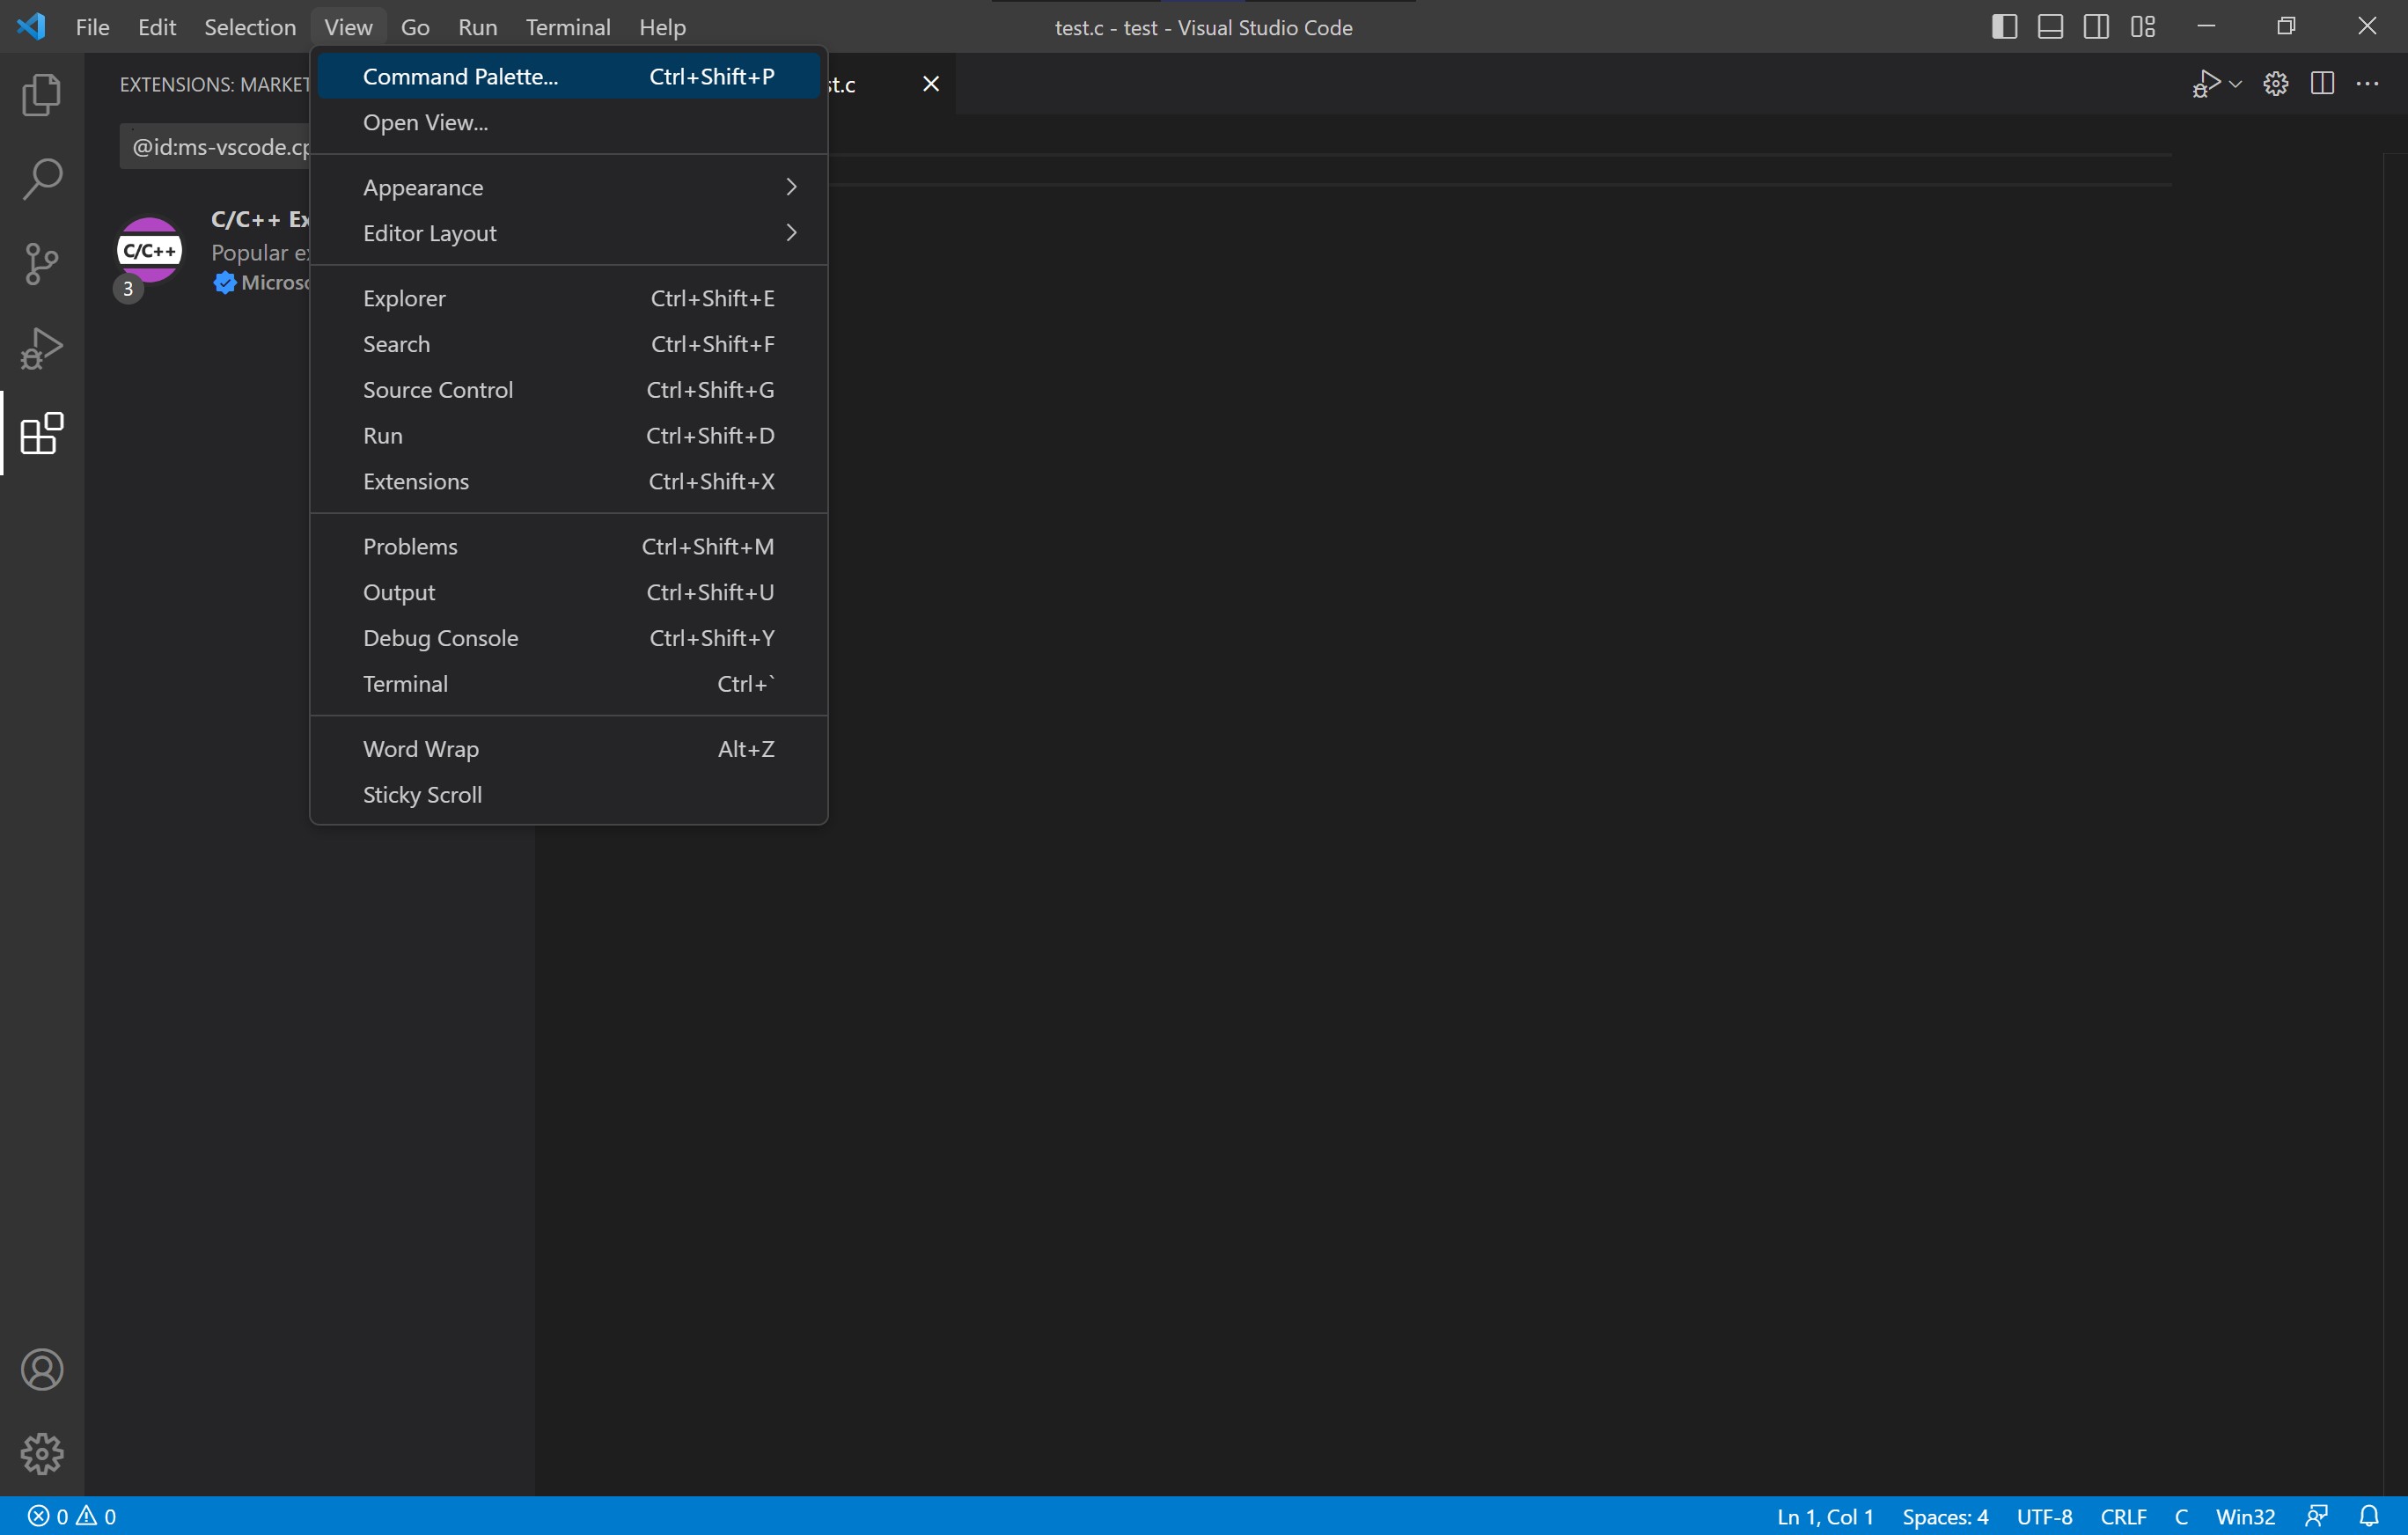This screenshot has width=2408, height=1535.
Task: Click the Debug C/C++ File run icon
Action: pyautogui.click(x=2206, y=84)
